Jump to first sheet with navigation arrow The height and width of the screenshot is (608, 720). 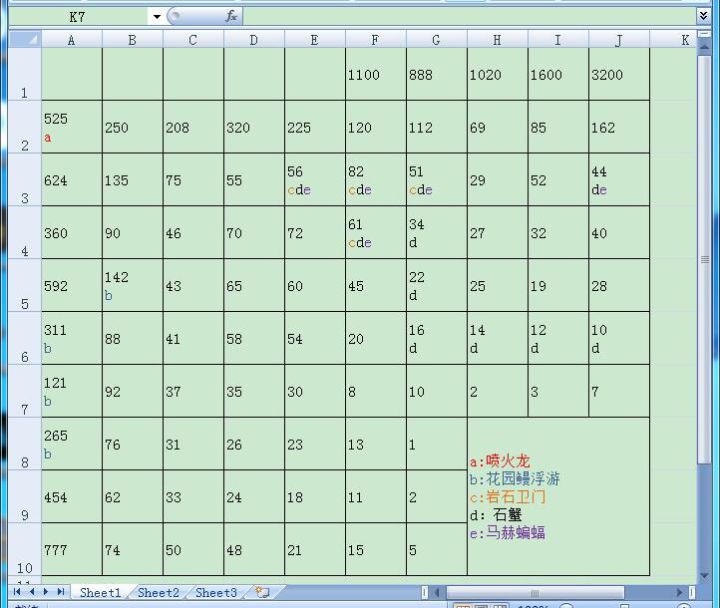coord(17,591)
